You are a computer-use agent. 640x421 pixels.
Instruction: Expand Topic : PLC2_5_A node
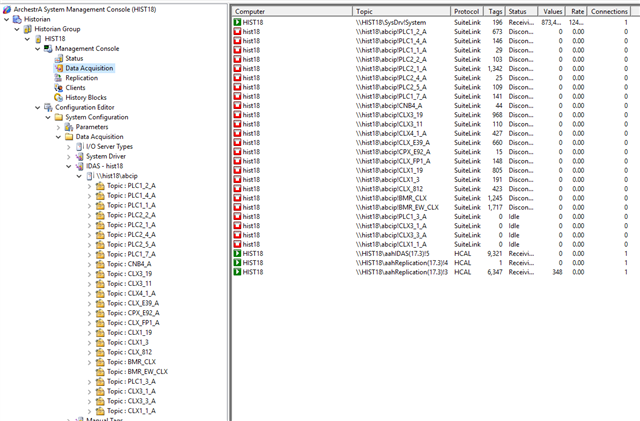tap(89, 245)
